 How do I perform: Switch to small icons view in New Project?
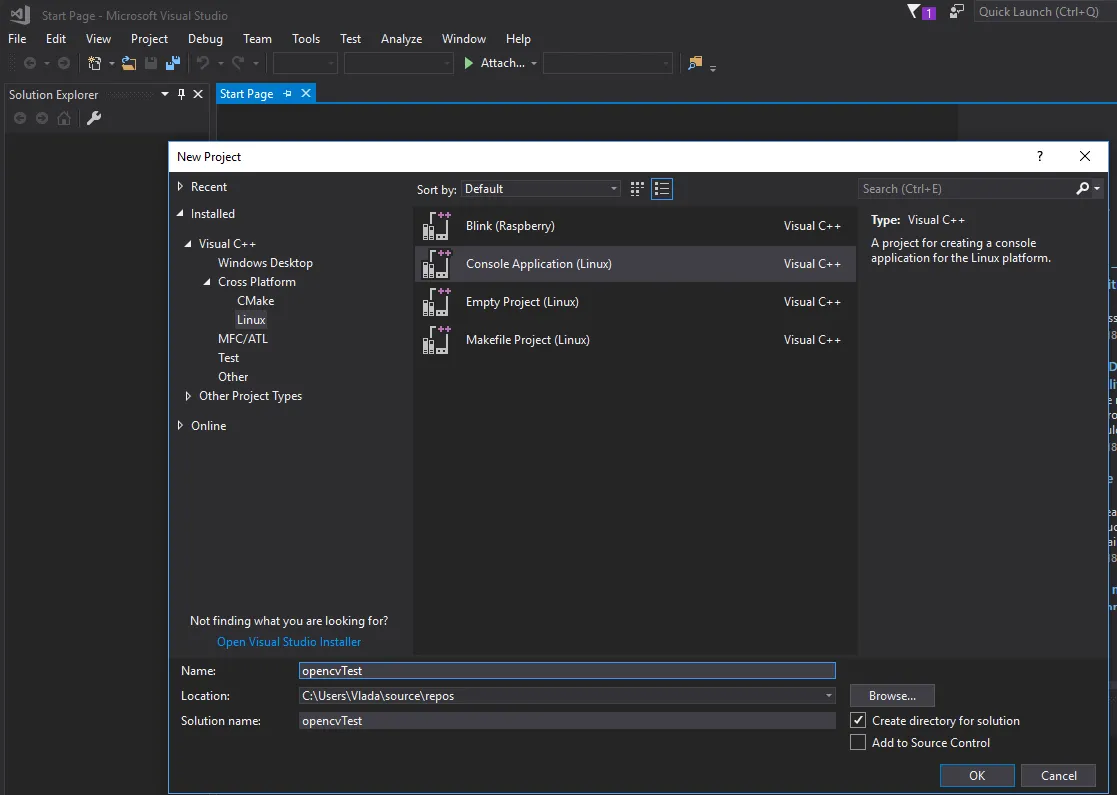pyautogui.click(x=637, y=189)
